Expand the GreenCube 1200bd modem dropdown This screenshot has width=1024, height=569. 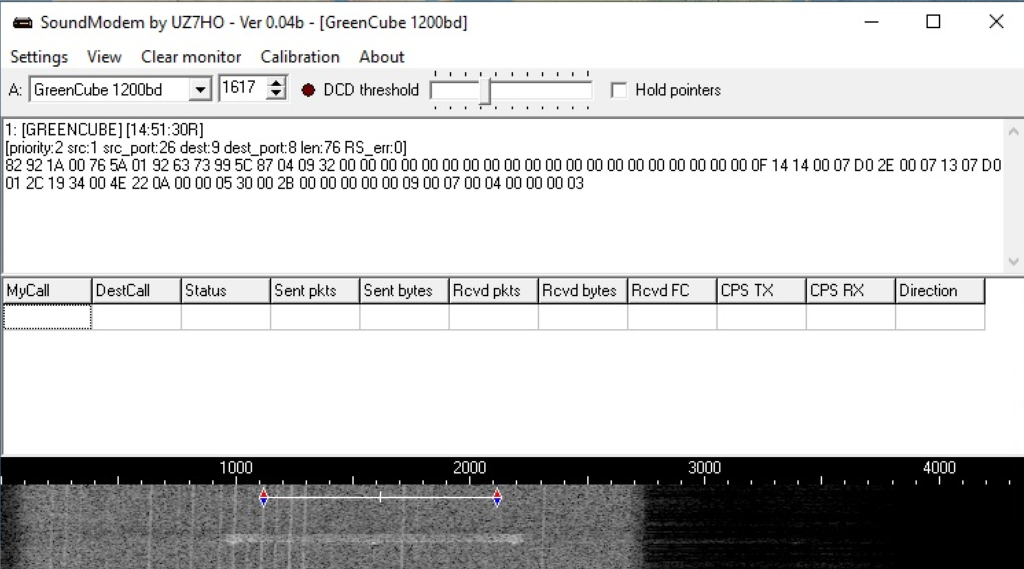click(x=200, y=89)
